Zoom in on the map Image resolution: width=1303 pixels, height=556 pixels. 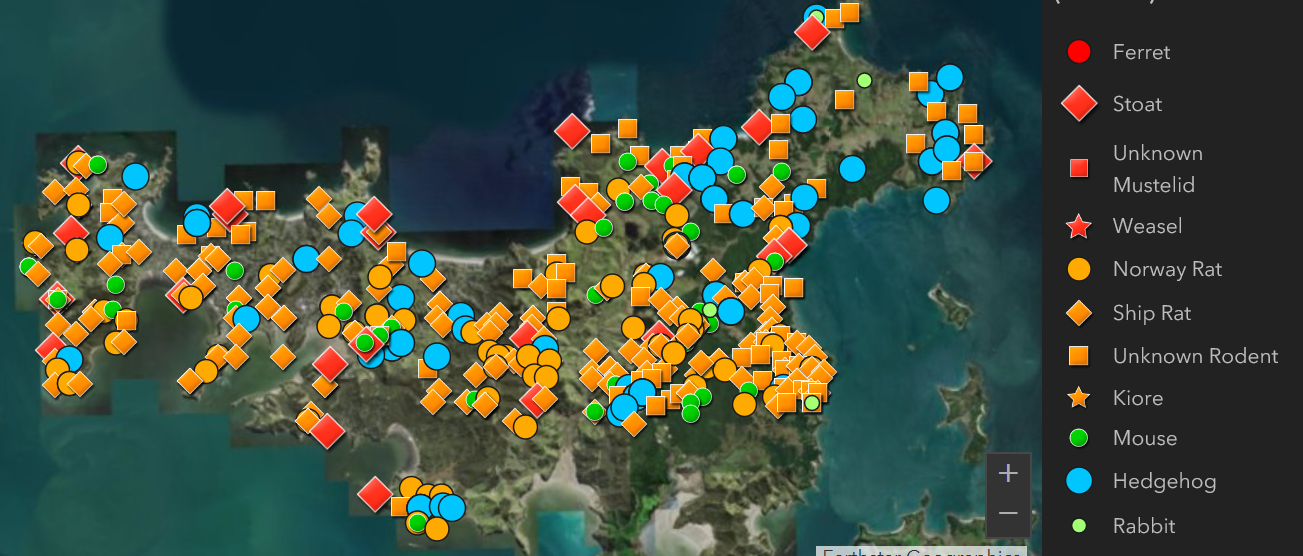(1008, 473)
